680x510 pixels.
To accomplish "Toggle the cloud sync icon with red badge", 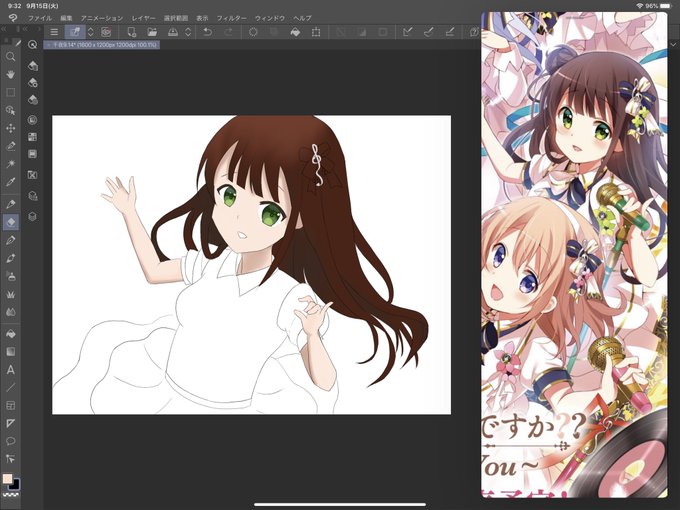I will point(106,32).
